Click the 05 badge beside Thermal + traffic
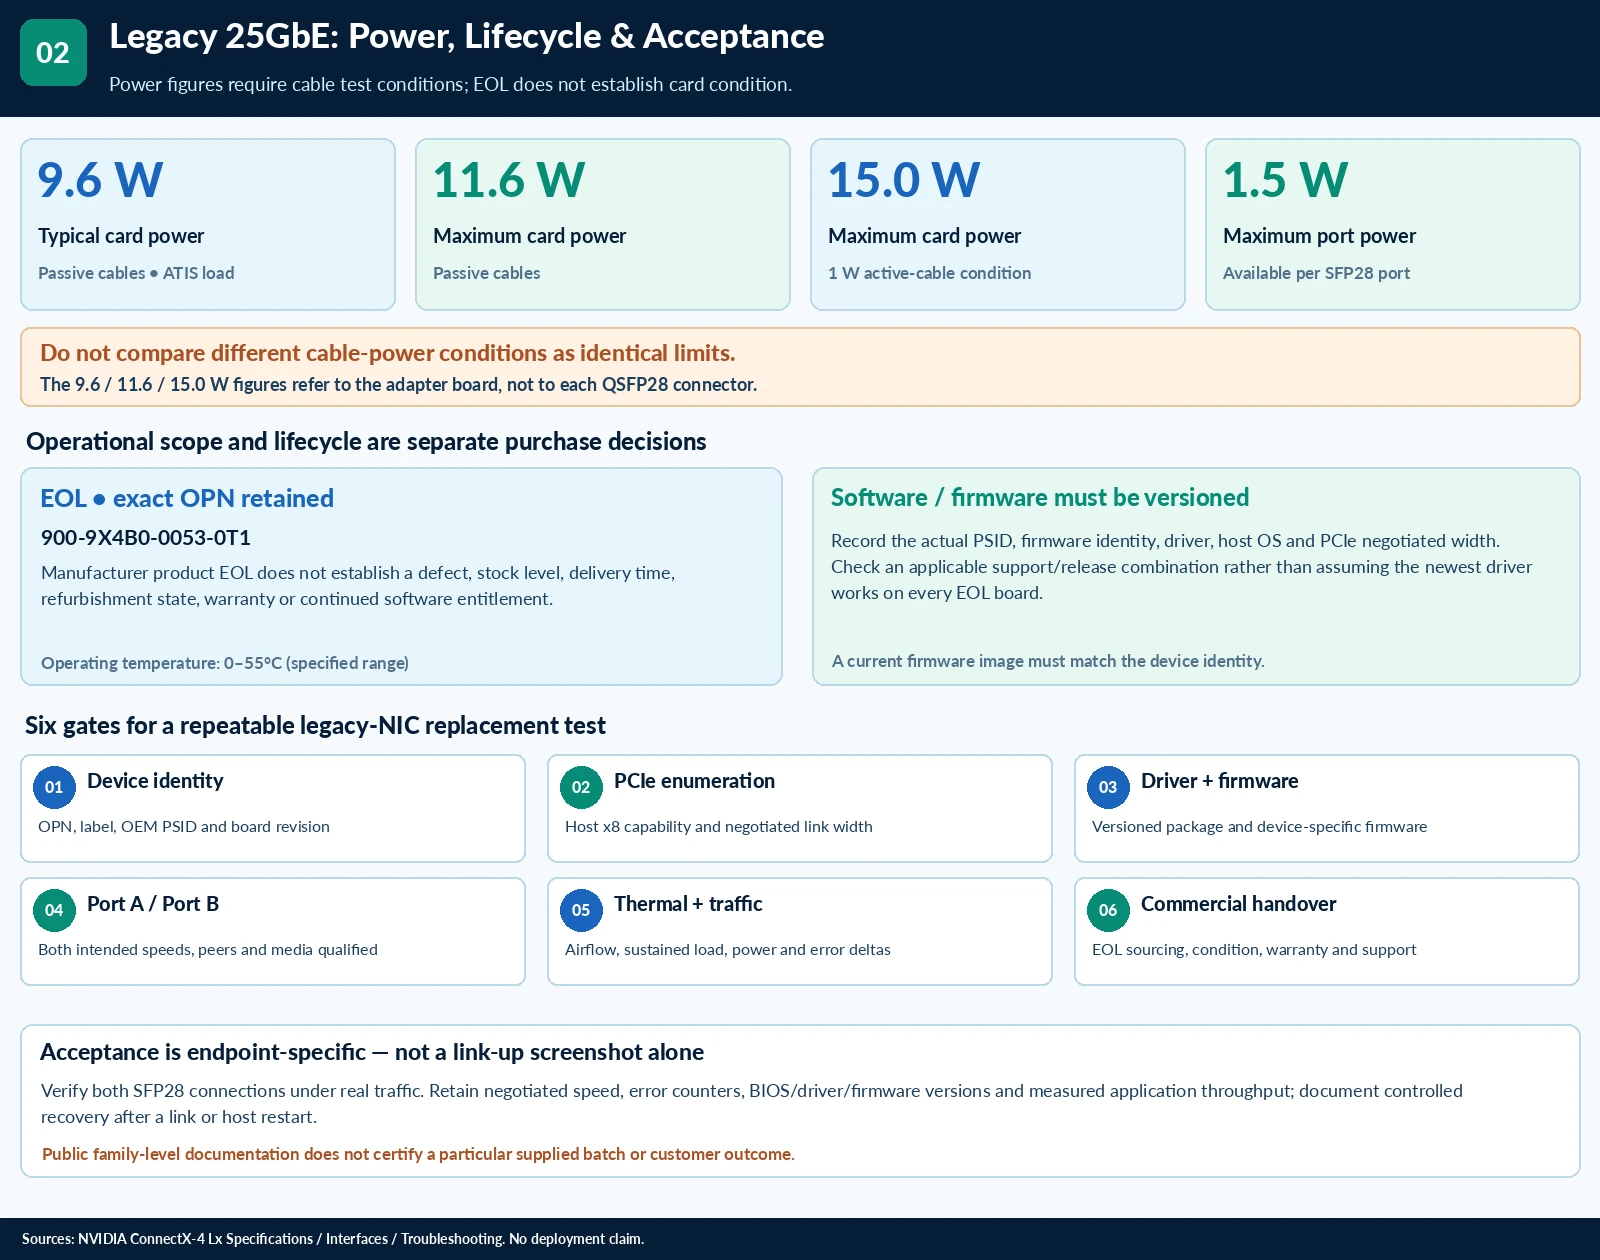This screenshot has width=1600, height=1260. (581, 910)
